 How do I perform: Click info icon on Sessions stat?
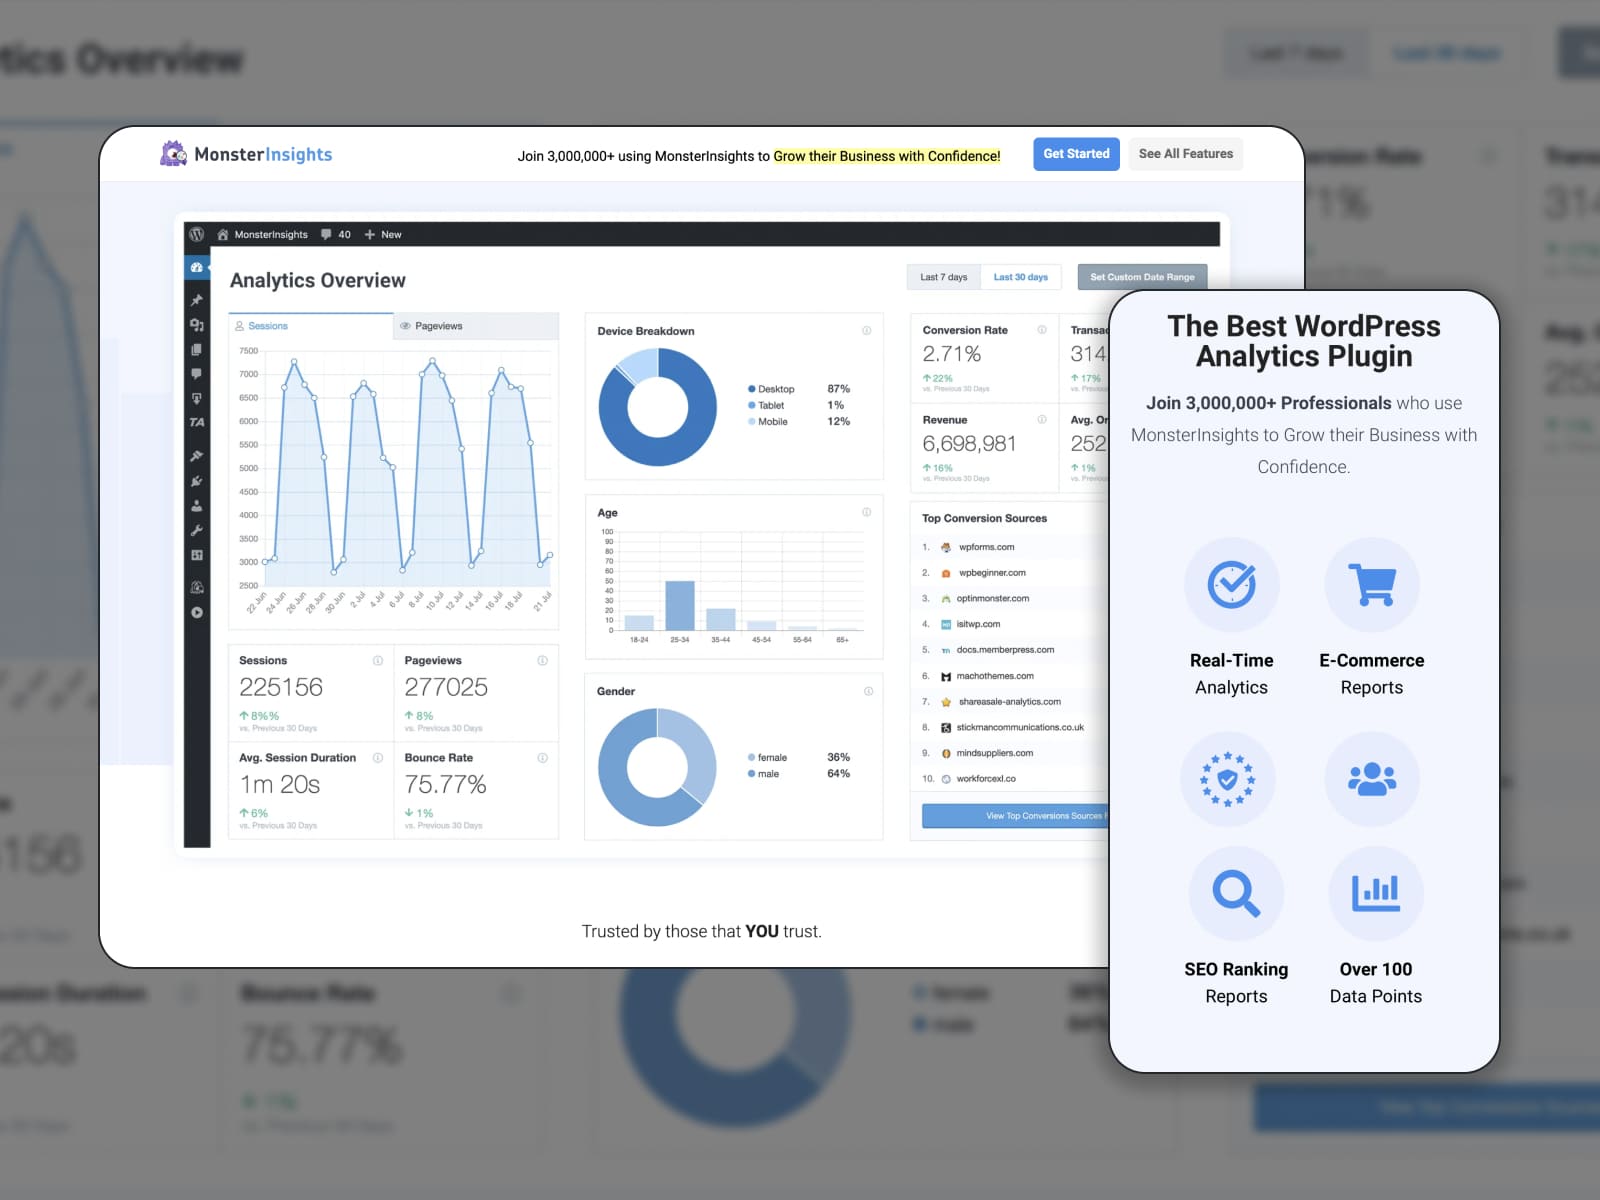378,660
